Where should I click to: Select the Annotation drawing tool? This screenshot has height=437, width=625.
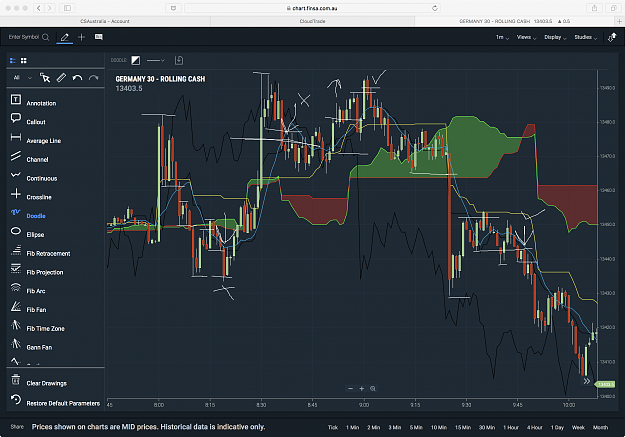coord(33,102)
